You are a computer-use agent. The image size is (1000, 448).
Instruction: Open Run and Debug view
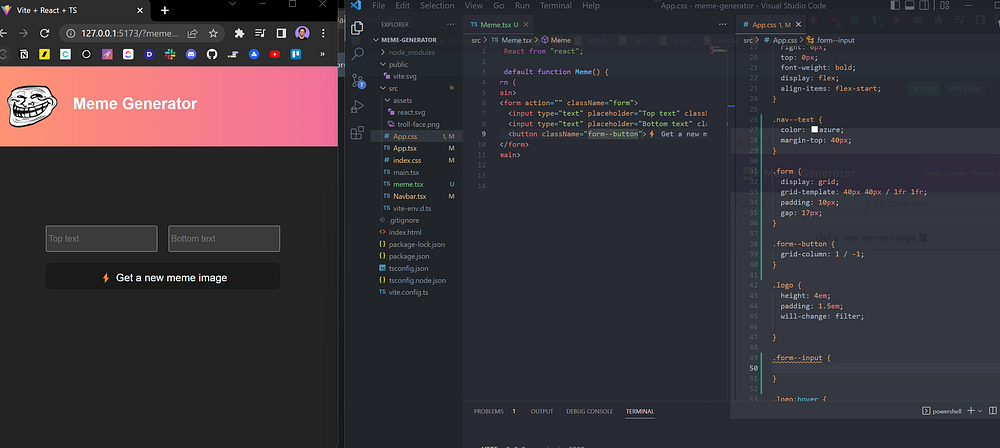point(357,106)
